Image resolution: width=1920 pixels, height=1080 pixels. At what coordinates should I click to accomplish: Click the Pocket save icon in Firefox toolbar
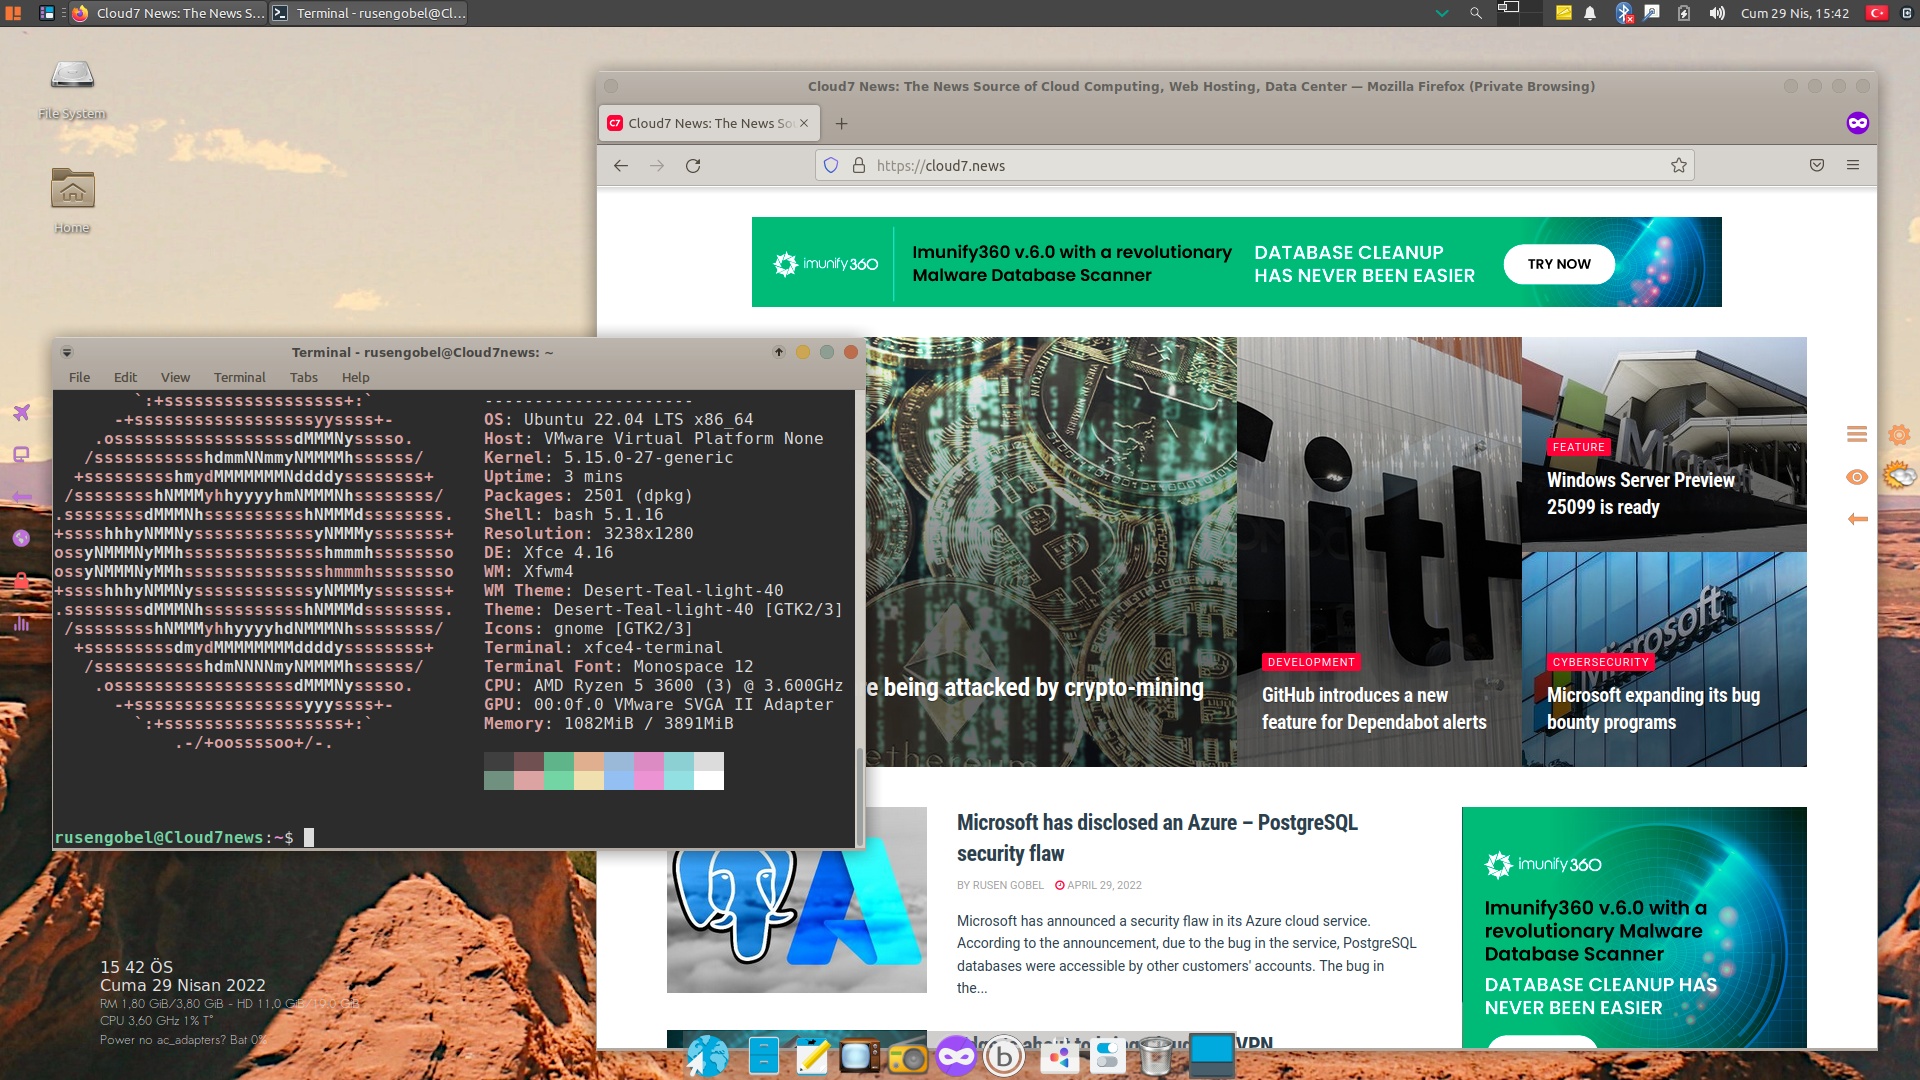pyautogui.click(x=1817, y=165)
